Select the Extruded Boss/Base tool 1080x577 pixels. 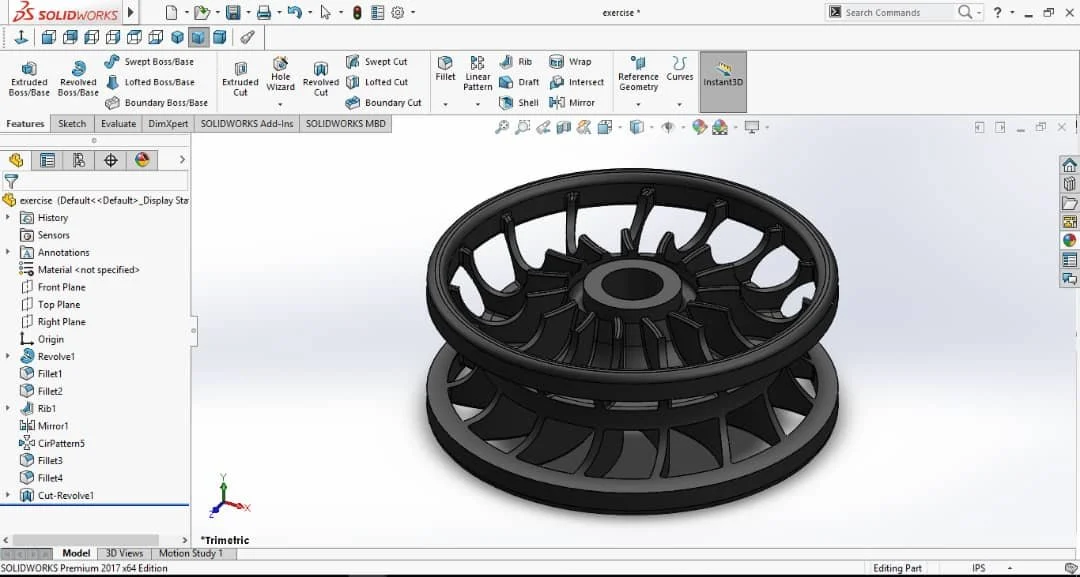pos(28,78)
